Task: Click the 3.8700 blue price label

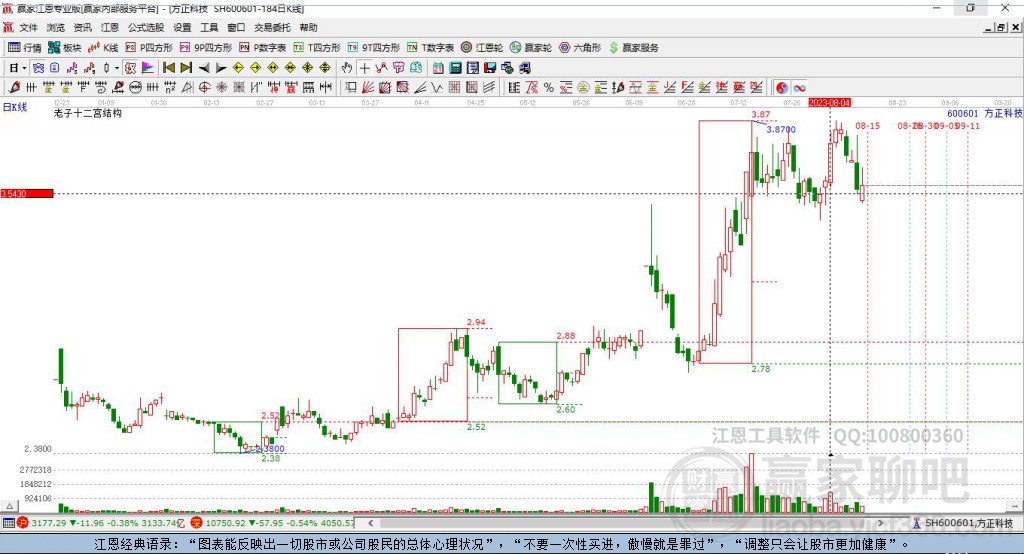Action: point(780,129)
